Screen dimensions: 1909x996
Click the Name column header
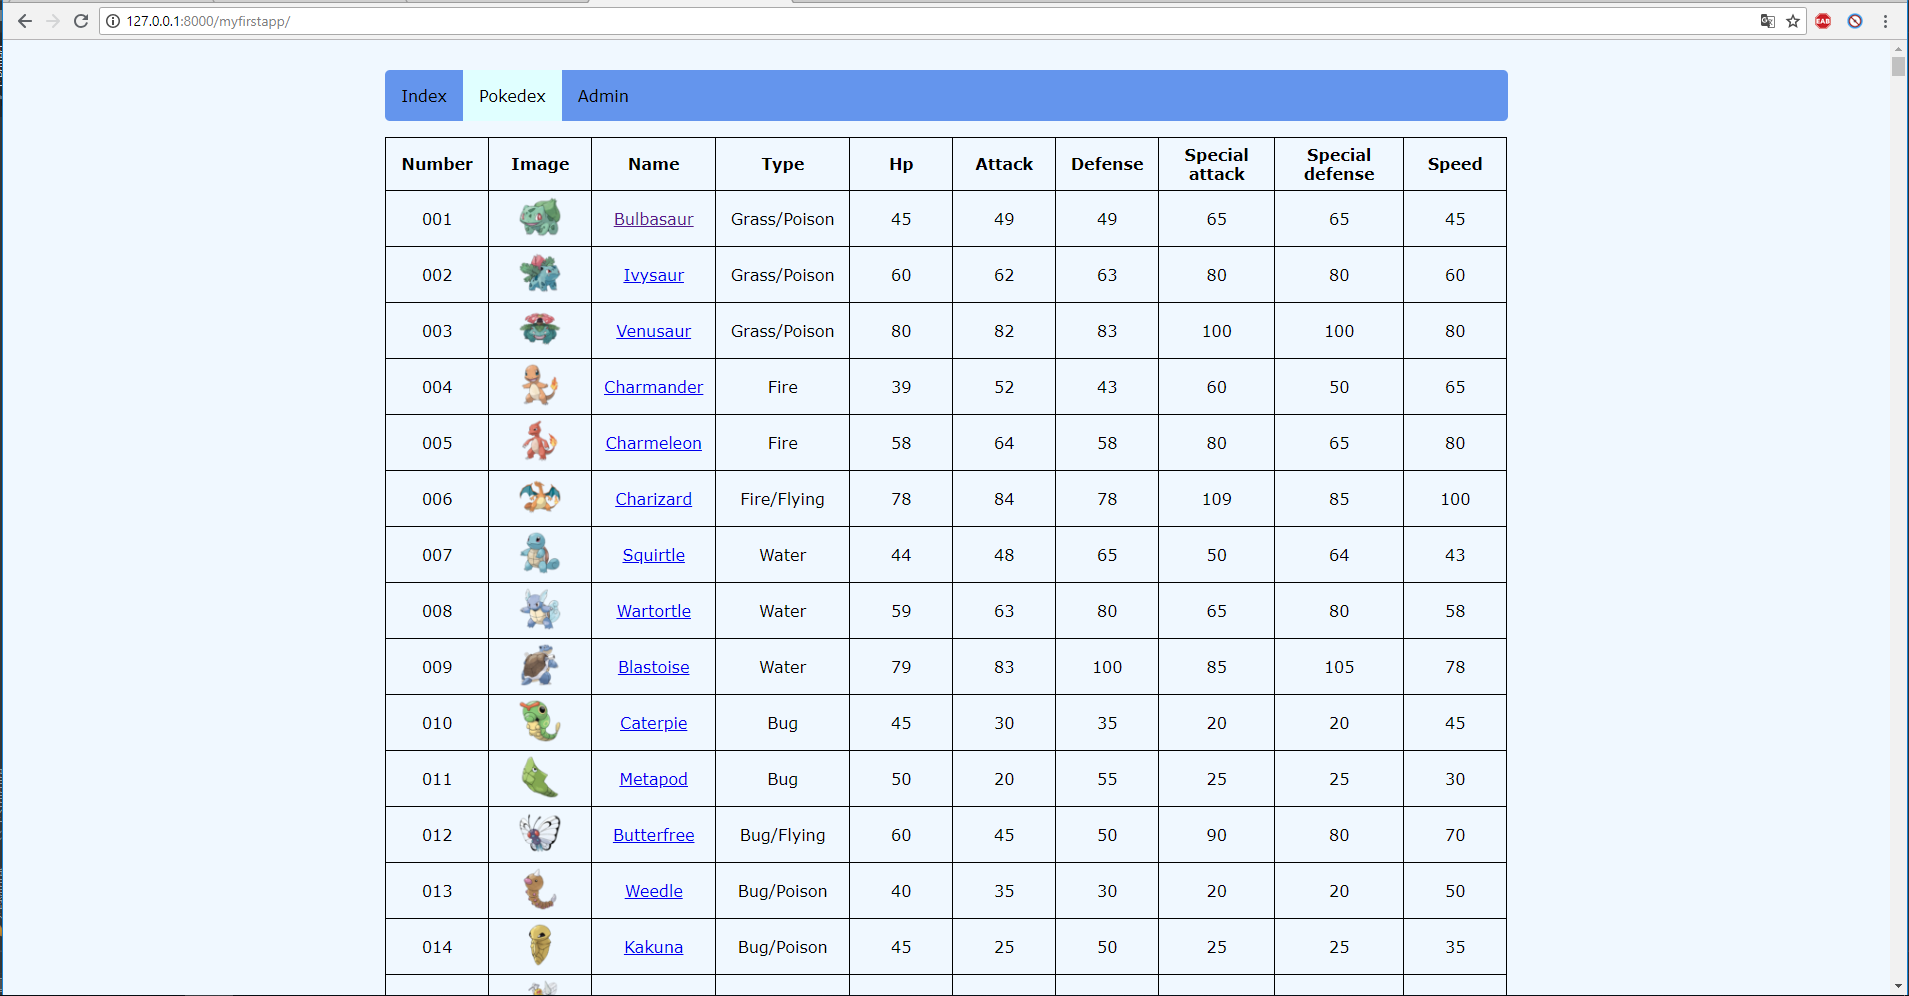[653, 164]
